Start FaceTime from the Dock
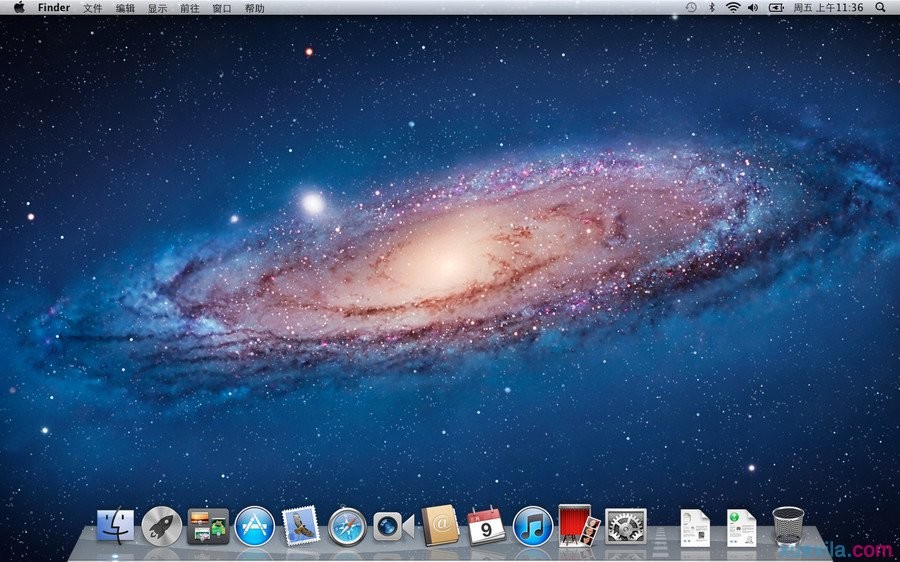 tap(393, 526)
